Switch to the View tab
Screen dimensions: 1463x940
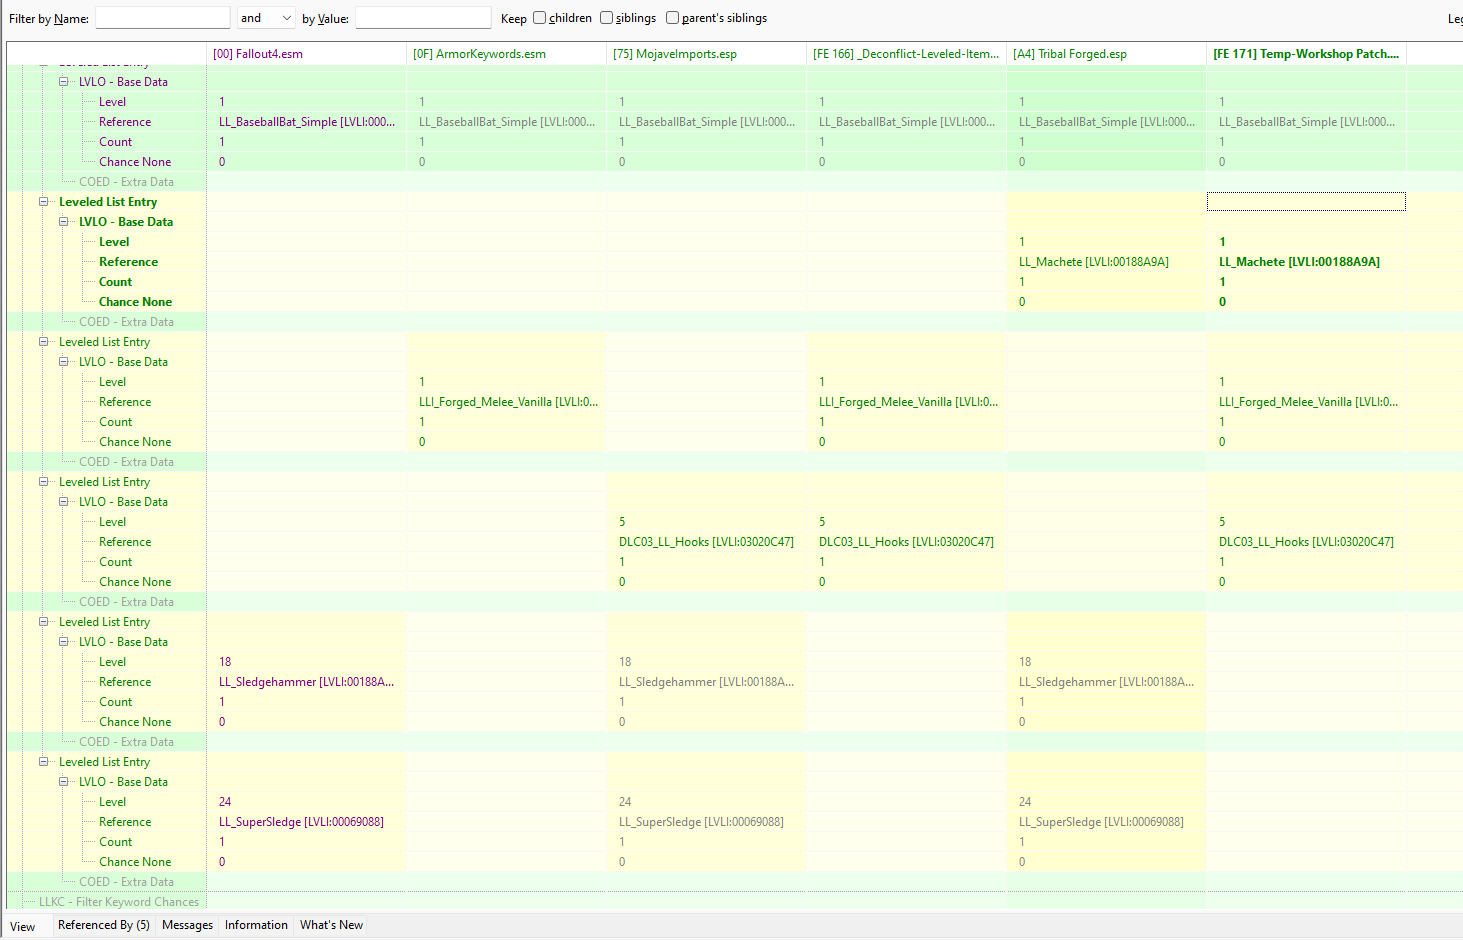[23, 926]
